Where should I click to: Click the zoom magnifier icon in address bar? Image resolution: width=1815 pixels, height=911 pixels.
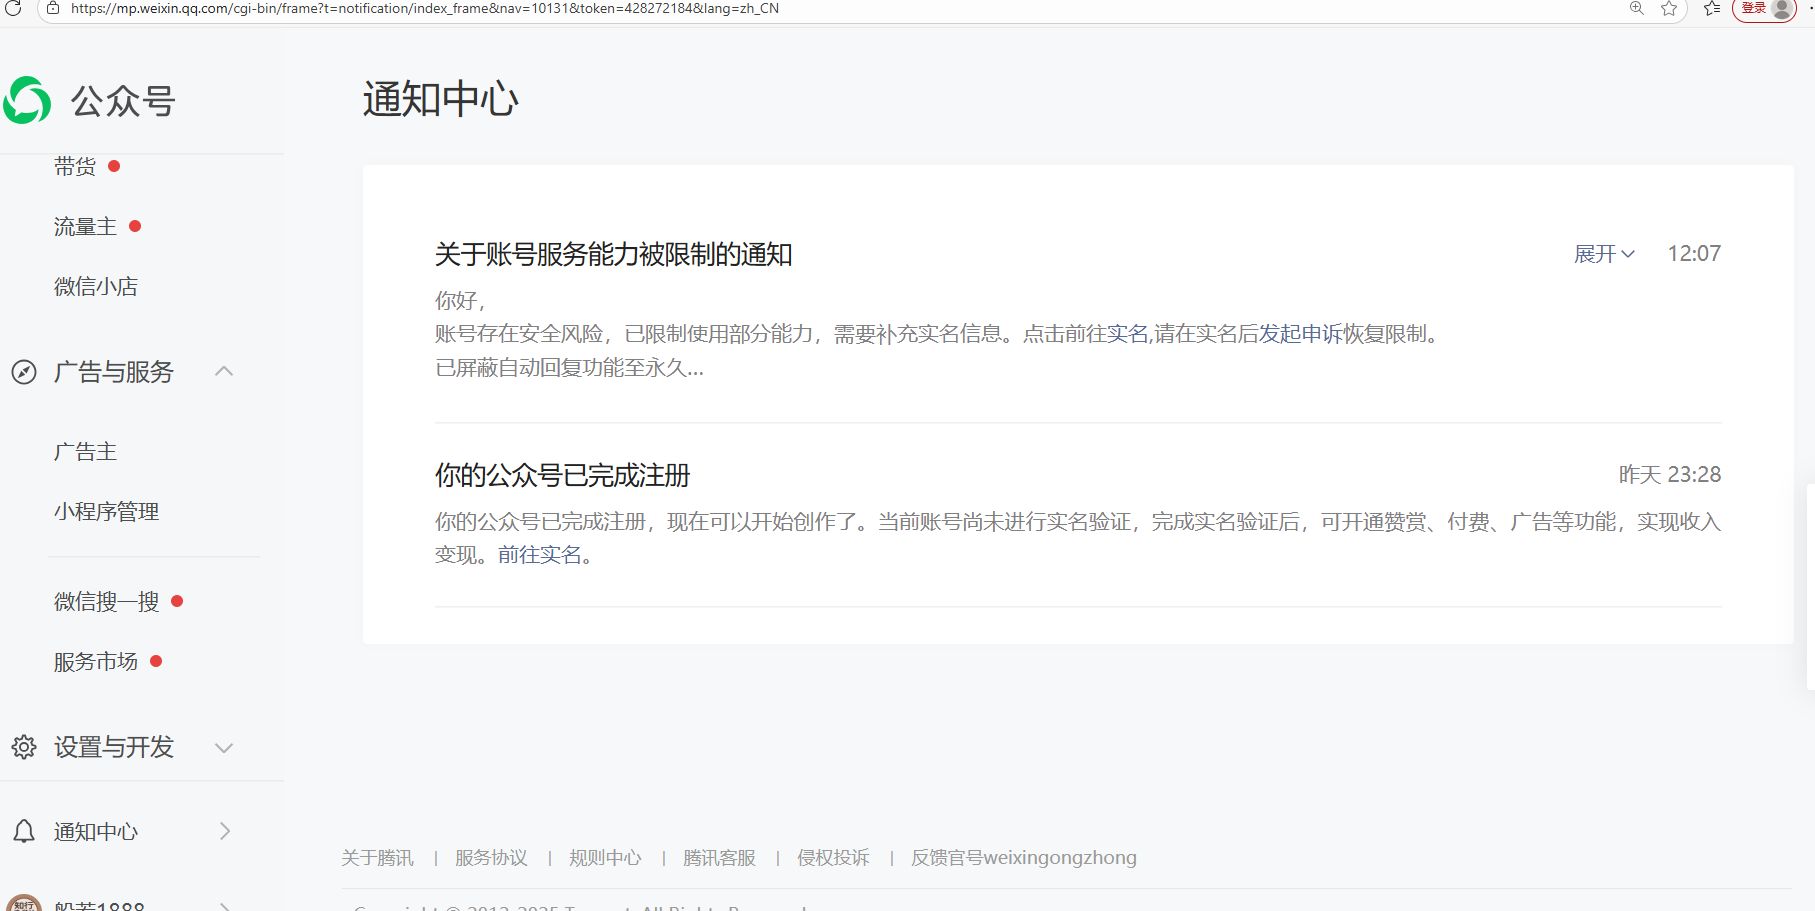coord(1637,8)
